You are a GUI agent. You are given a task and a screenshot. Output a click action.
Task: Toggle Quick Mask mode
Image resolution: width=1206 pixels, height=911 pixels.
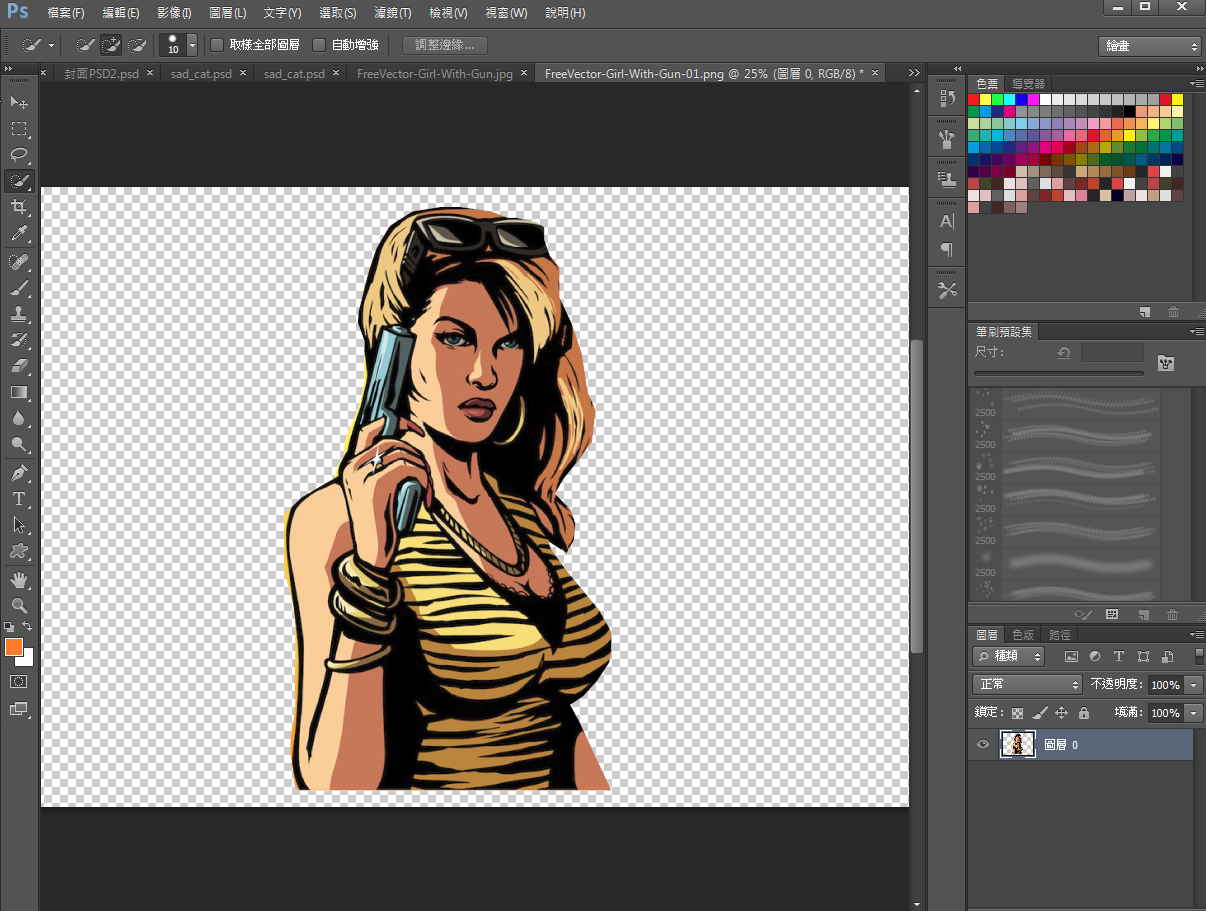[19, 681]
